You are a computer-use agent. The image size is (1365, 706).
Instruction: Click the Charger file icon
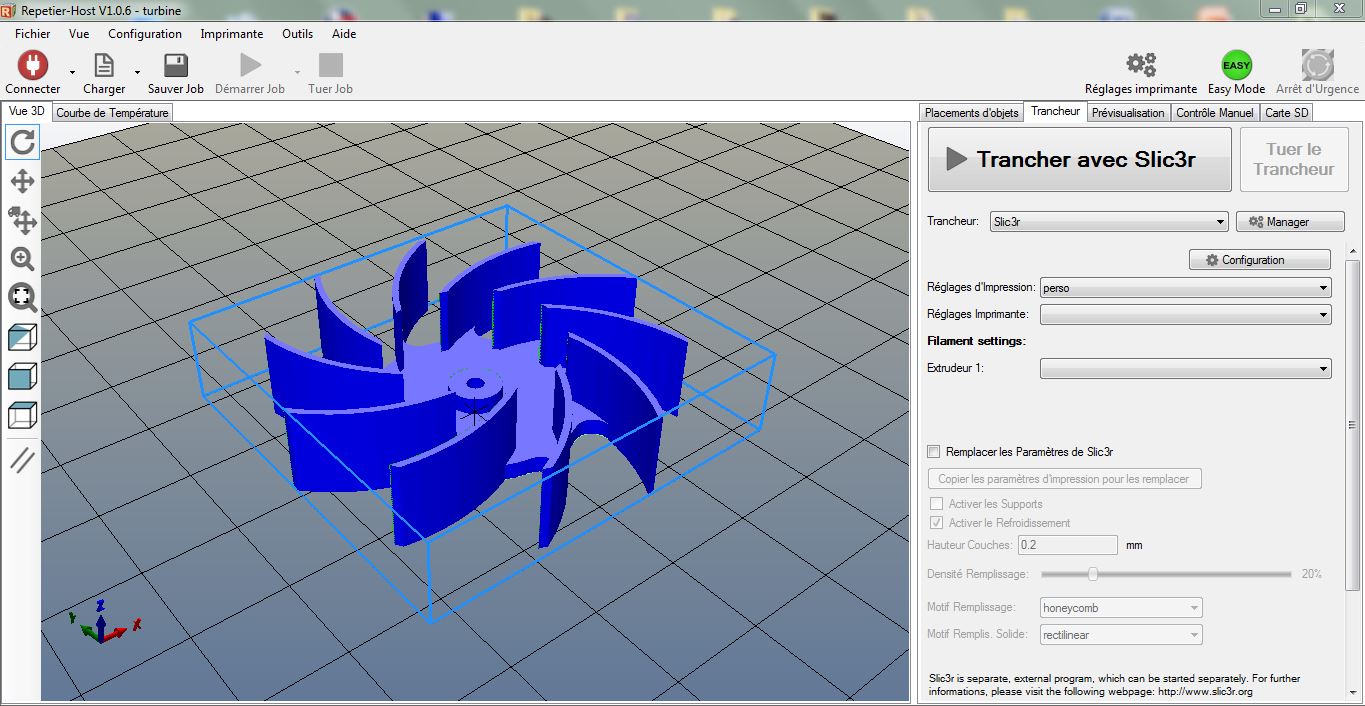104,66
